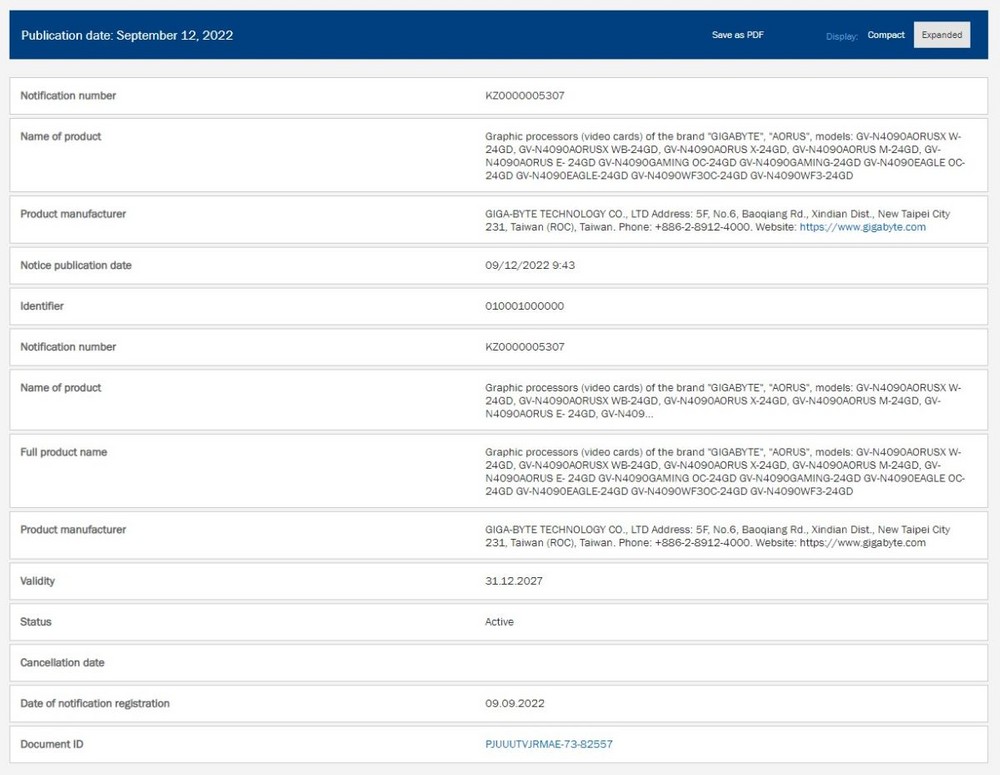Screen dimensions: 1000x775
Task: Click the Validity date 31.12.2027
Action: point(514,581)
